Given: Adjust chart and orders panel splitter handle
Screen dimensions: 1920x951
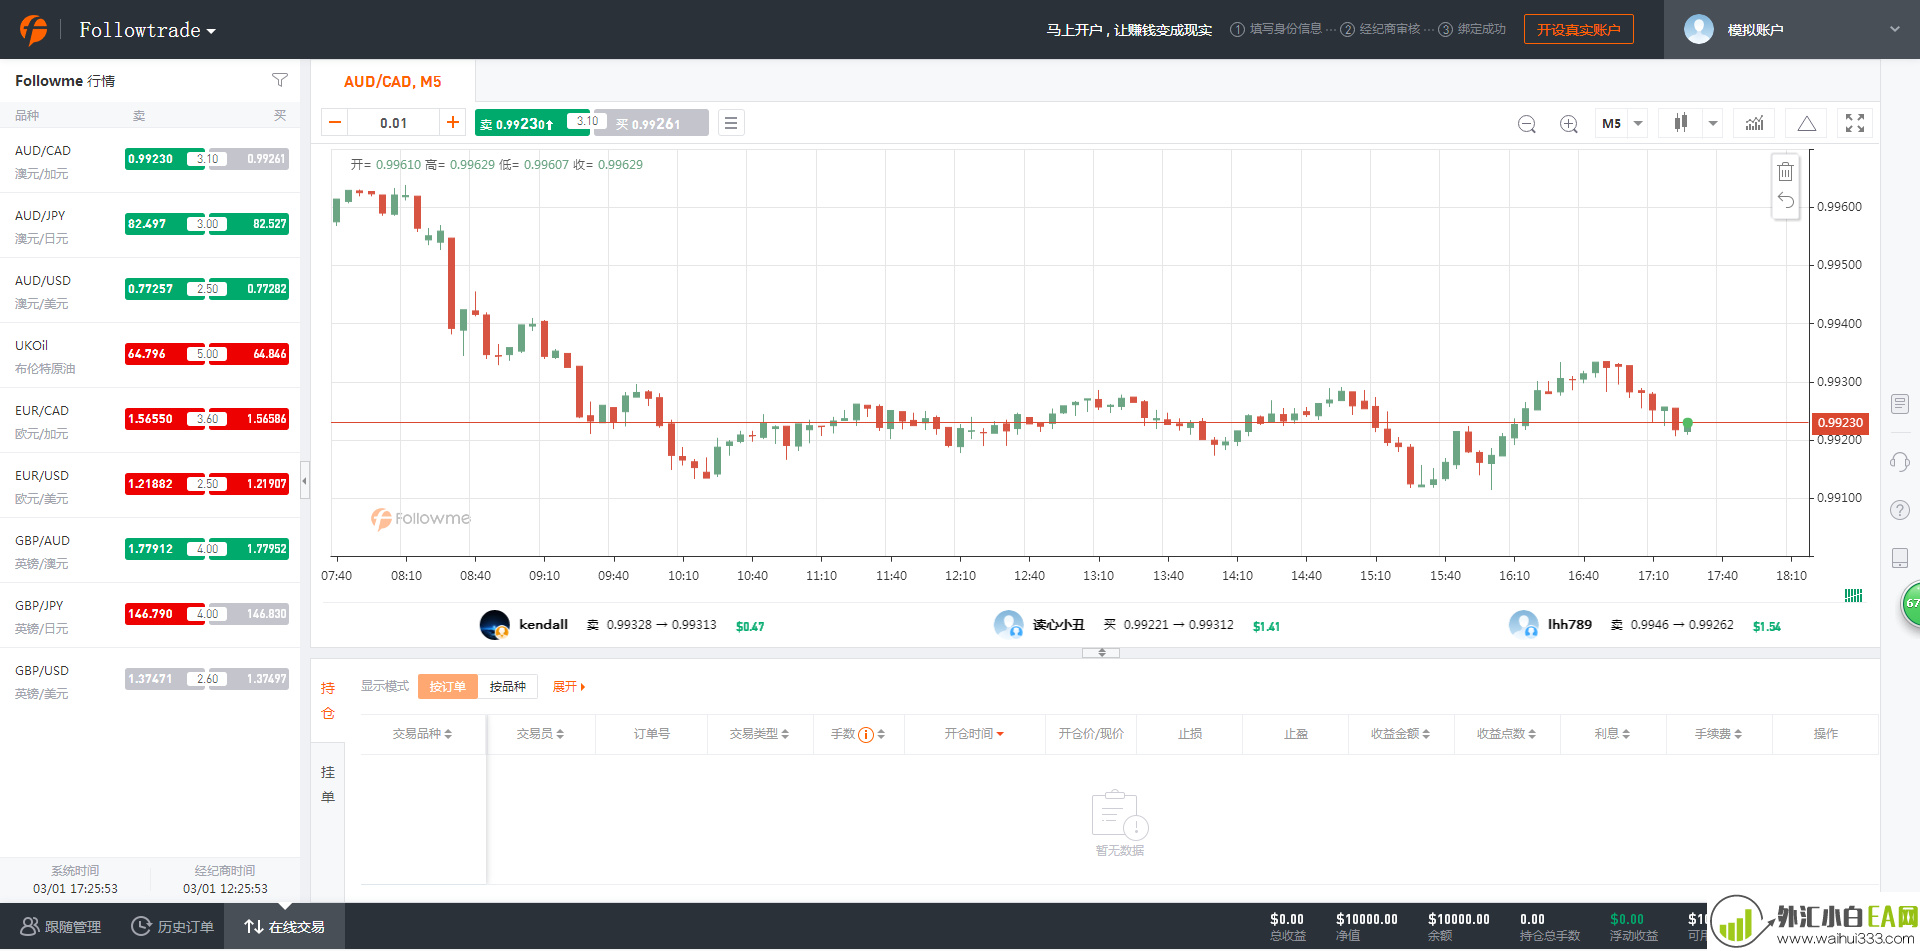Looking at the screenshot, I should tap(1101, 652).
